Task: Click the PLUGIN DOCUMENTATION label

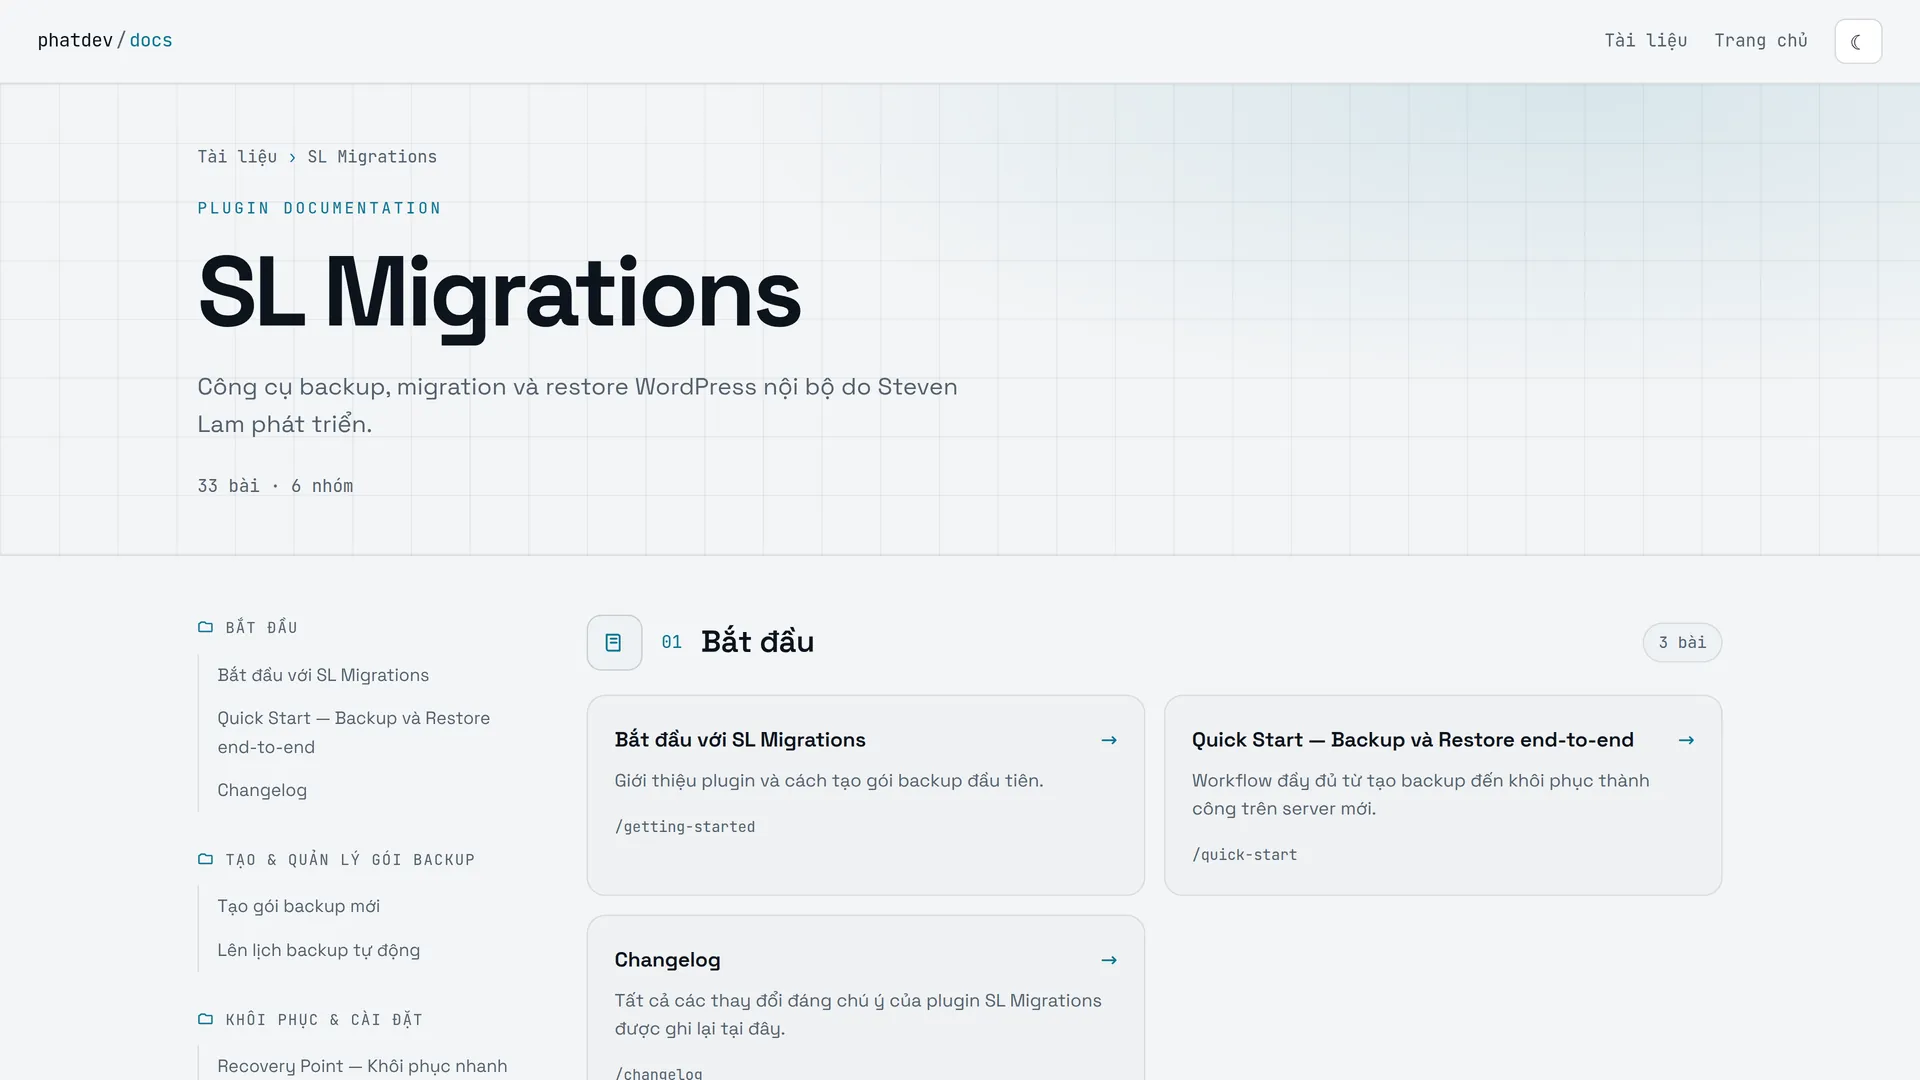Action: point(319,208)
